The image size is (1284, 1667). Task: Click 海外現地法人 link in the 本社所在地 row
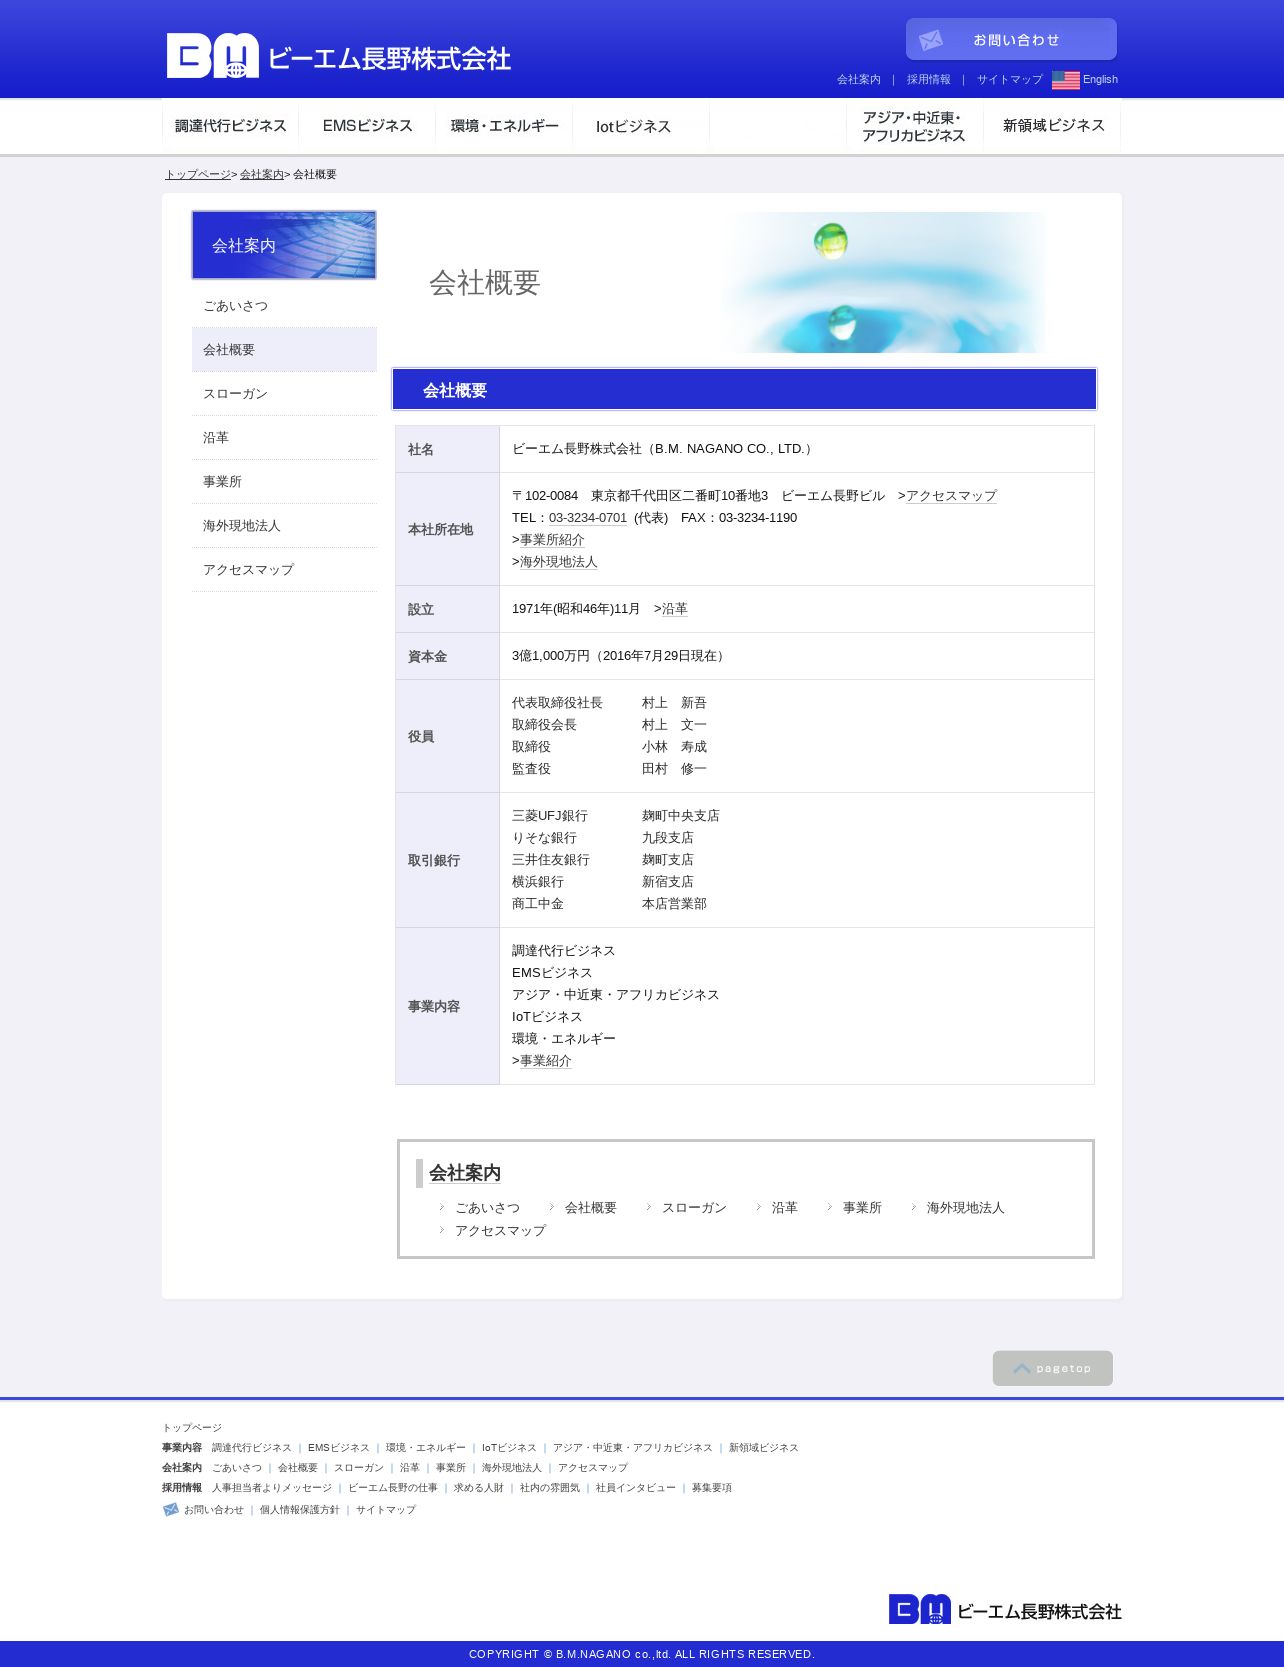click(x=559, y=562)
